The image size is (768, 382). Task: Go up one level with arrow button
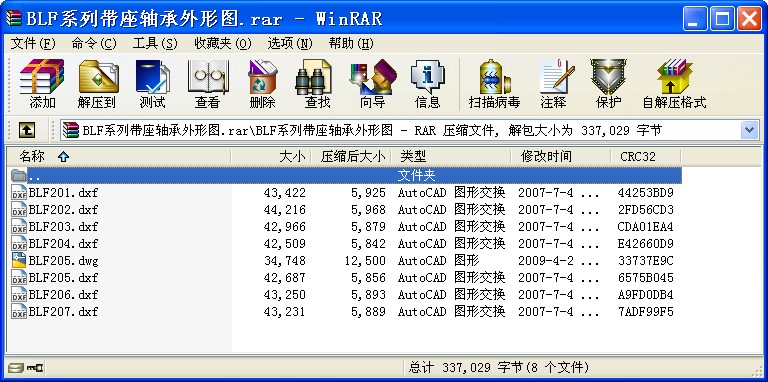coord(27,130)
